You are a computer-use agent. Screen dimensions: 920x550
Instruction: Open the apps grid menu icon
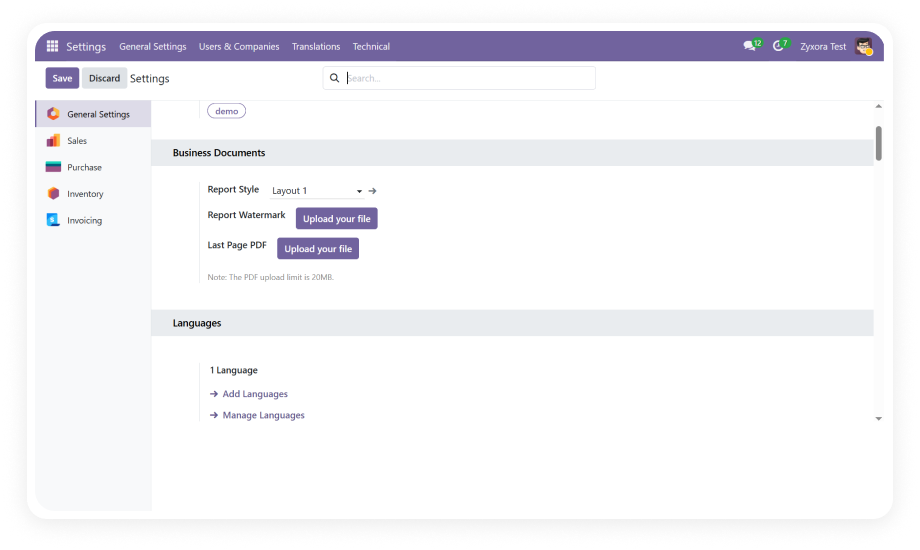(x=52, y=46)
